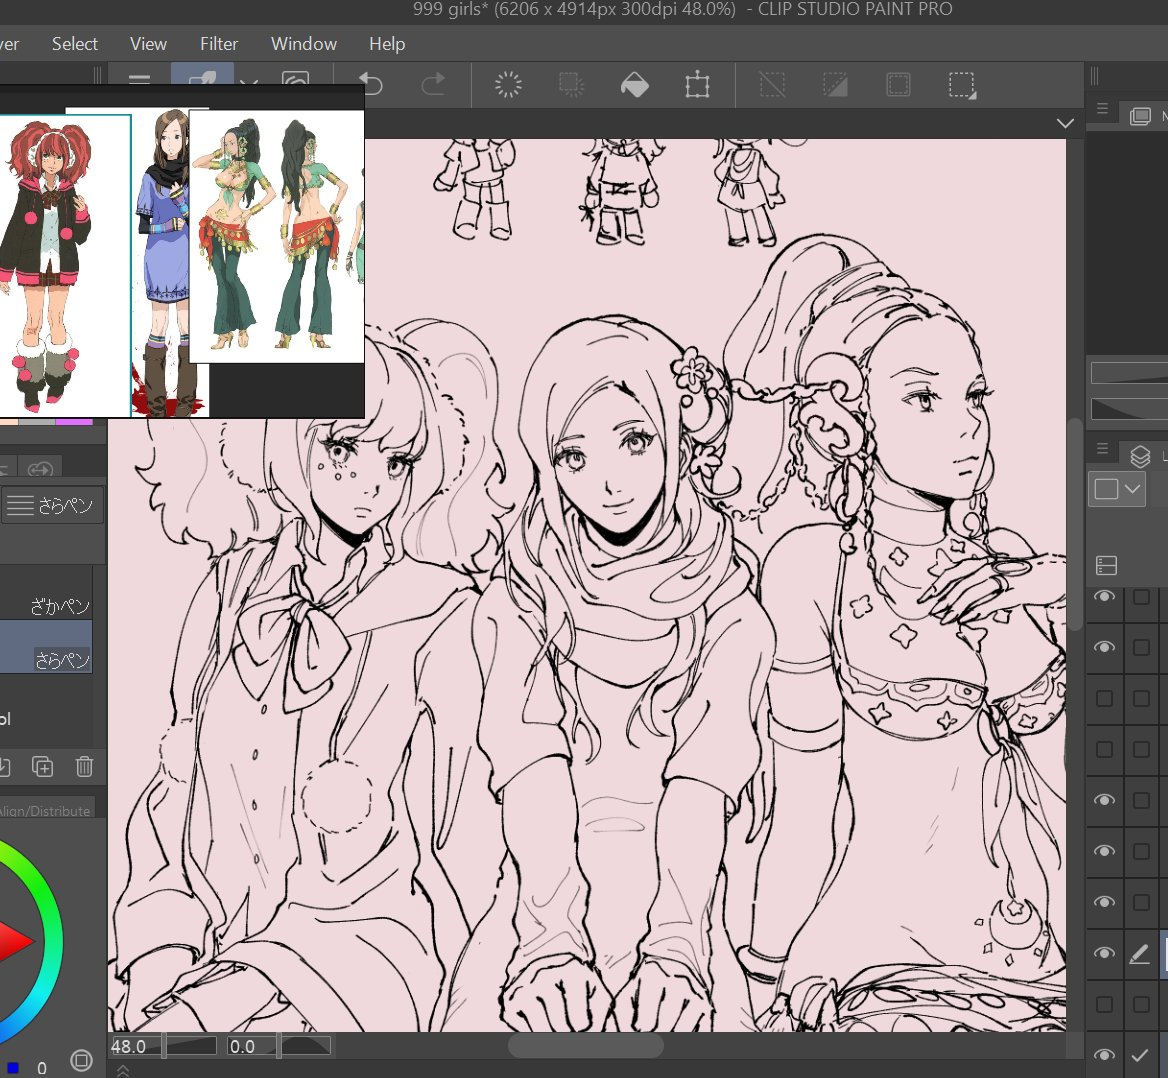Click the canvas vertical scrollbar thumb
Screen dimensions: 1168x1078
pos(1074,524)
